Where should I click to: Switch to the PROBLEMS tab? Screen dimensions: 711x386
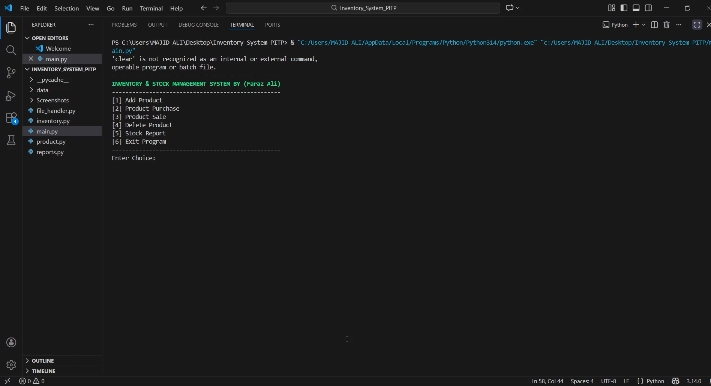coord(124,25)
